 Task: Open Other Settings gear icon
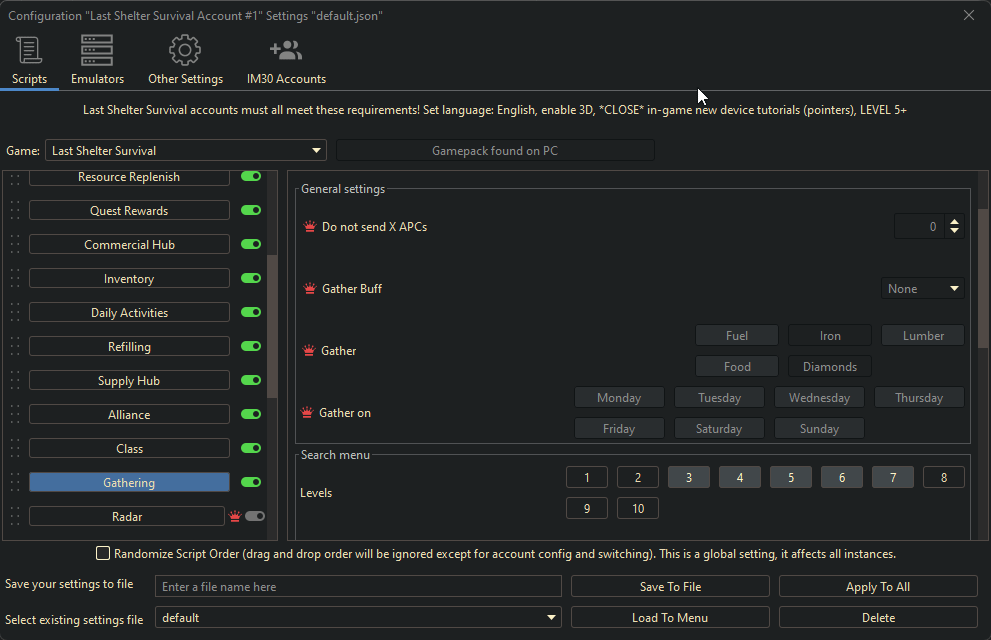click(185, 50)
